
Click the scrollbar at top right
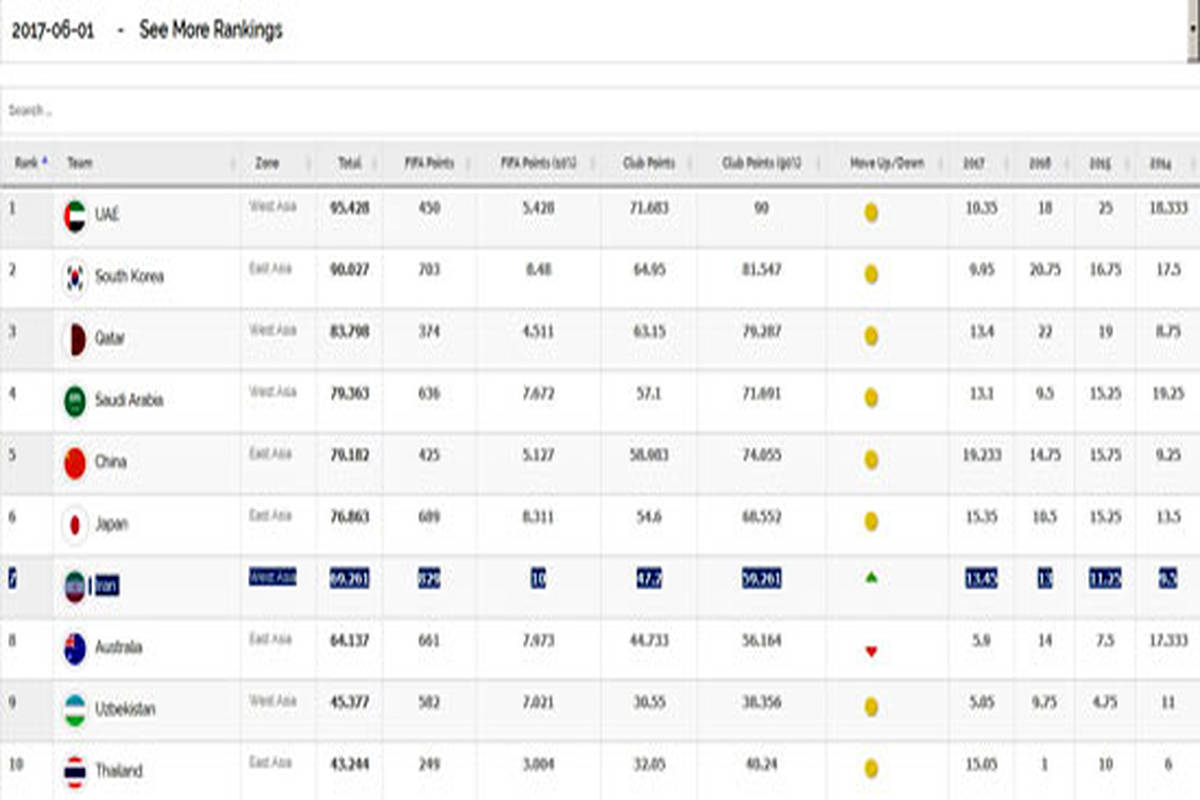coord(1192,30)
